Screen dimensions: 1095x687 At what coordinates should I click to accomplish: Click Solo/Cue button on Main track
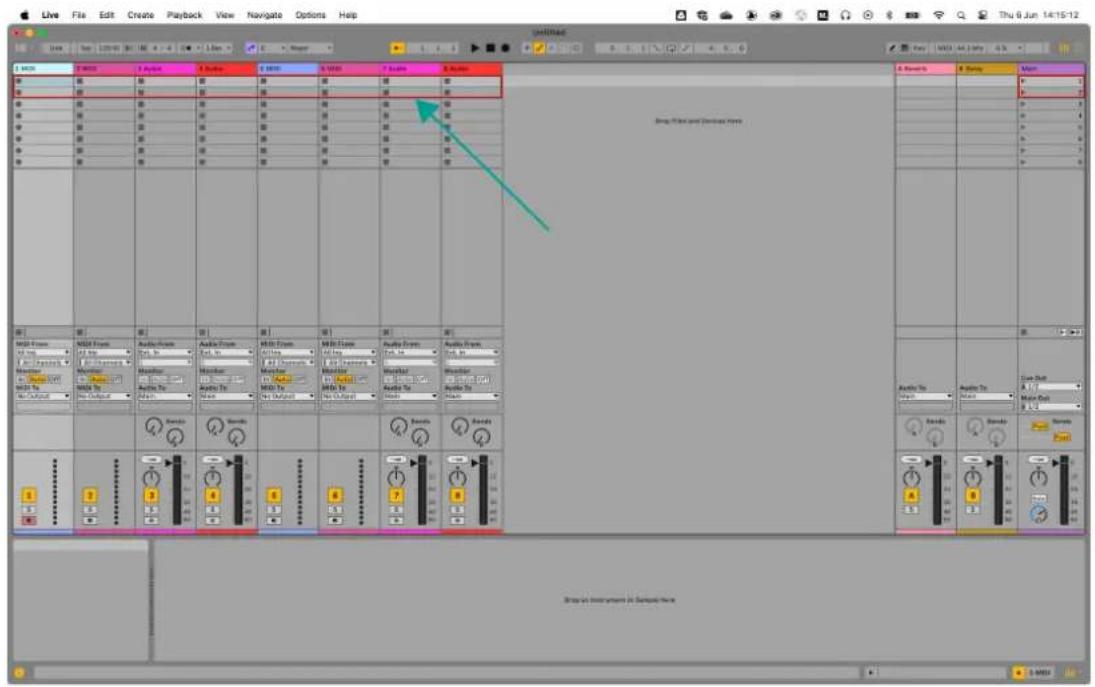coord(1038,498)
